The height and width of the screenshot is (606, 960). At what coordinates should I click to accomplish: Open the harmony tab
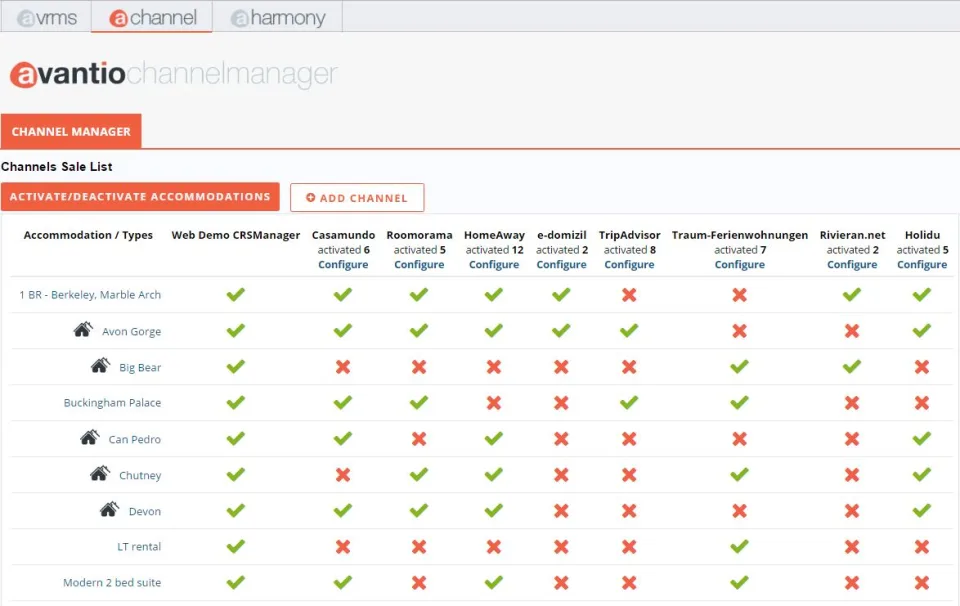278,17
